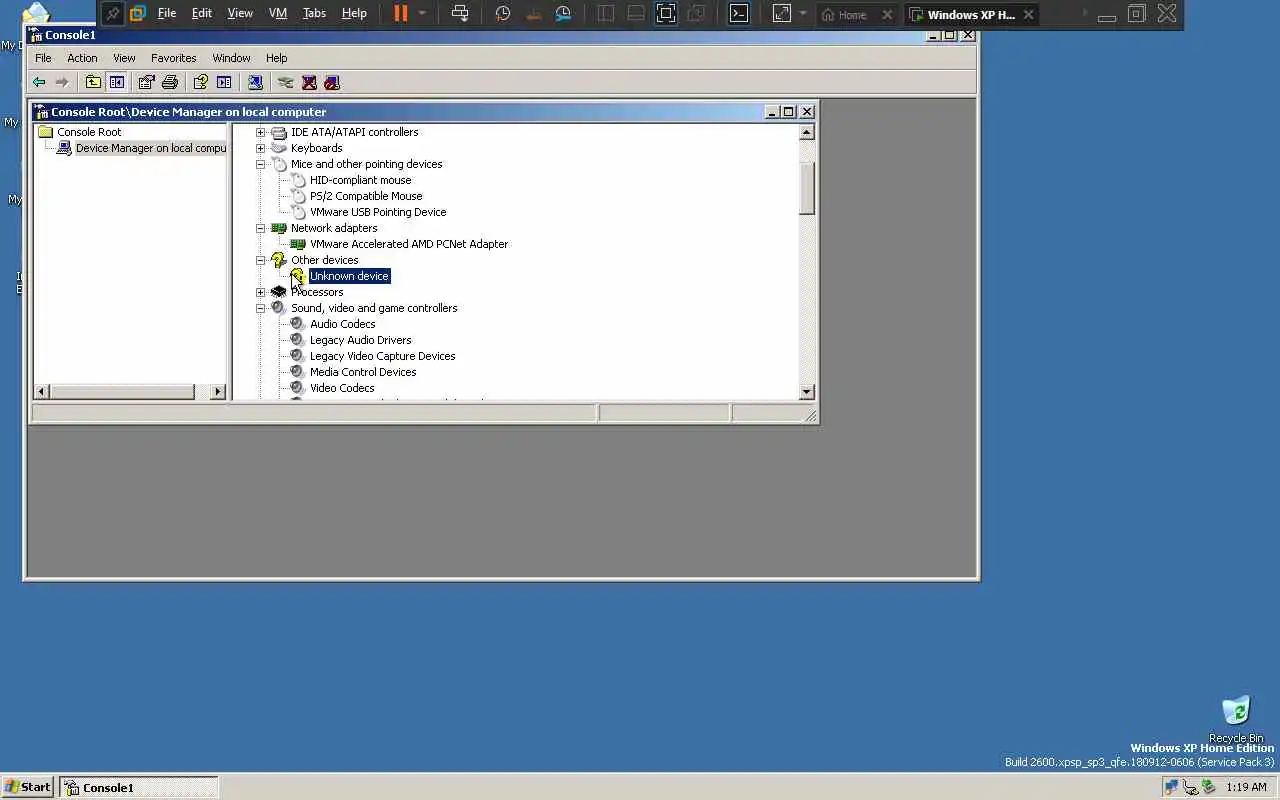Click the Uninstall device toolbar icon
The image size is (1280, 800).
pyautogui.click(x=309, y=82)
